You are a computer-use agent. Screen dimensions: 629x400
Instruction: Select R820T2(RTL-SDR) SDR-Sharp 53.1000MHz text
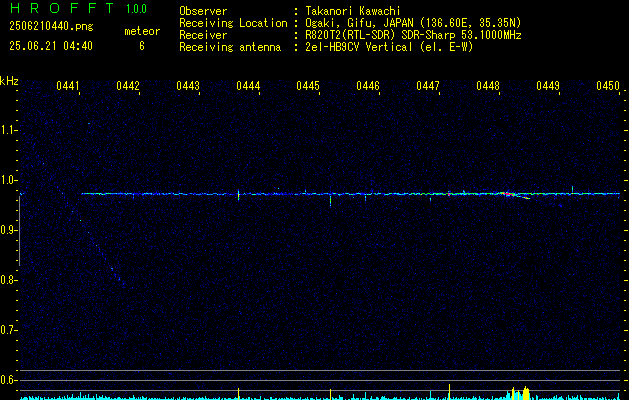point(413,35)
